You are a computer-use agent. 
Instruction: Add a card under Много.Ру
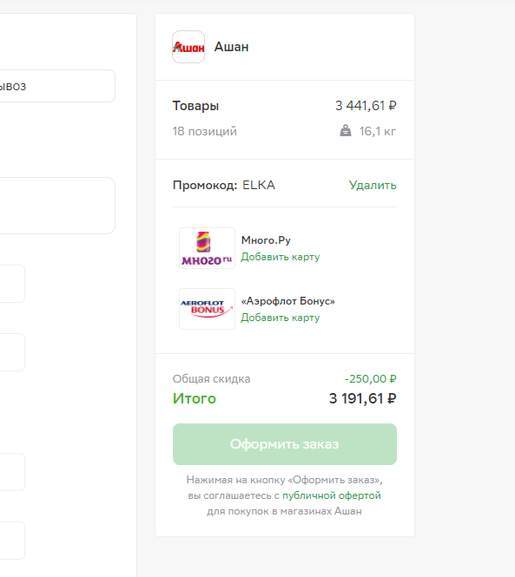click(280, 257)
